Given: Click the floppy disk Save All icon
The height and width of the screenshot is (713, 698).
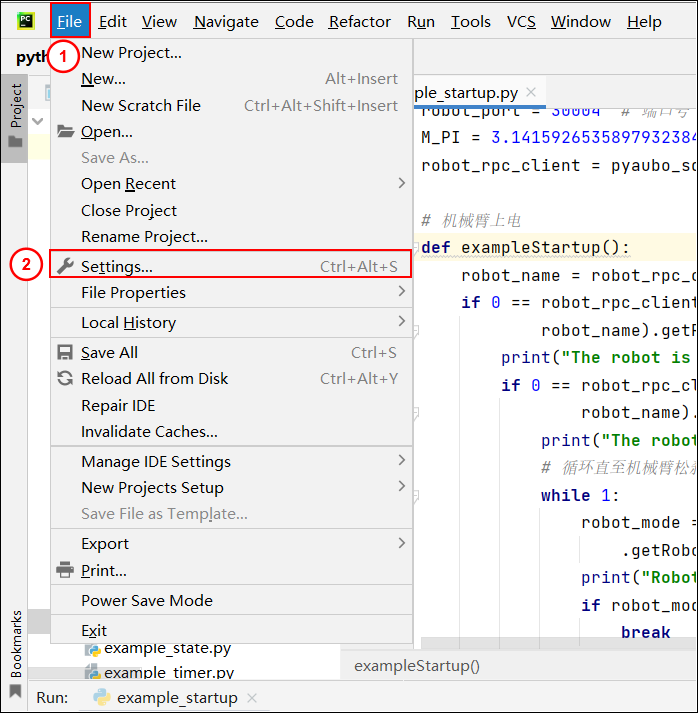Looking at the screenshot, I should [x=65, y=352].
